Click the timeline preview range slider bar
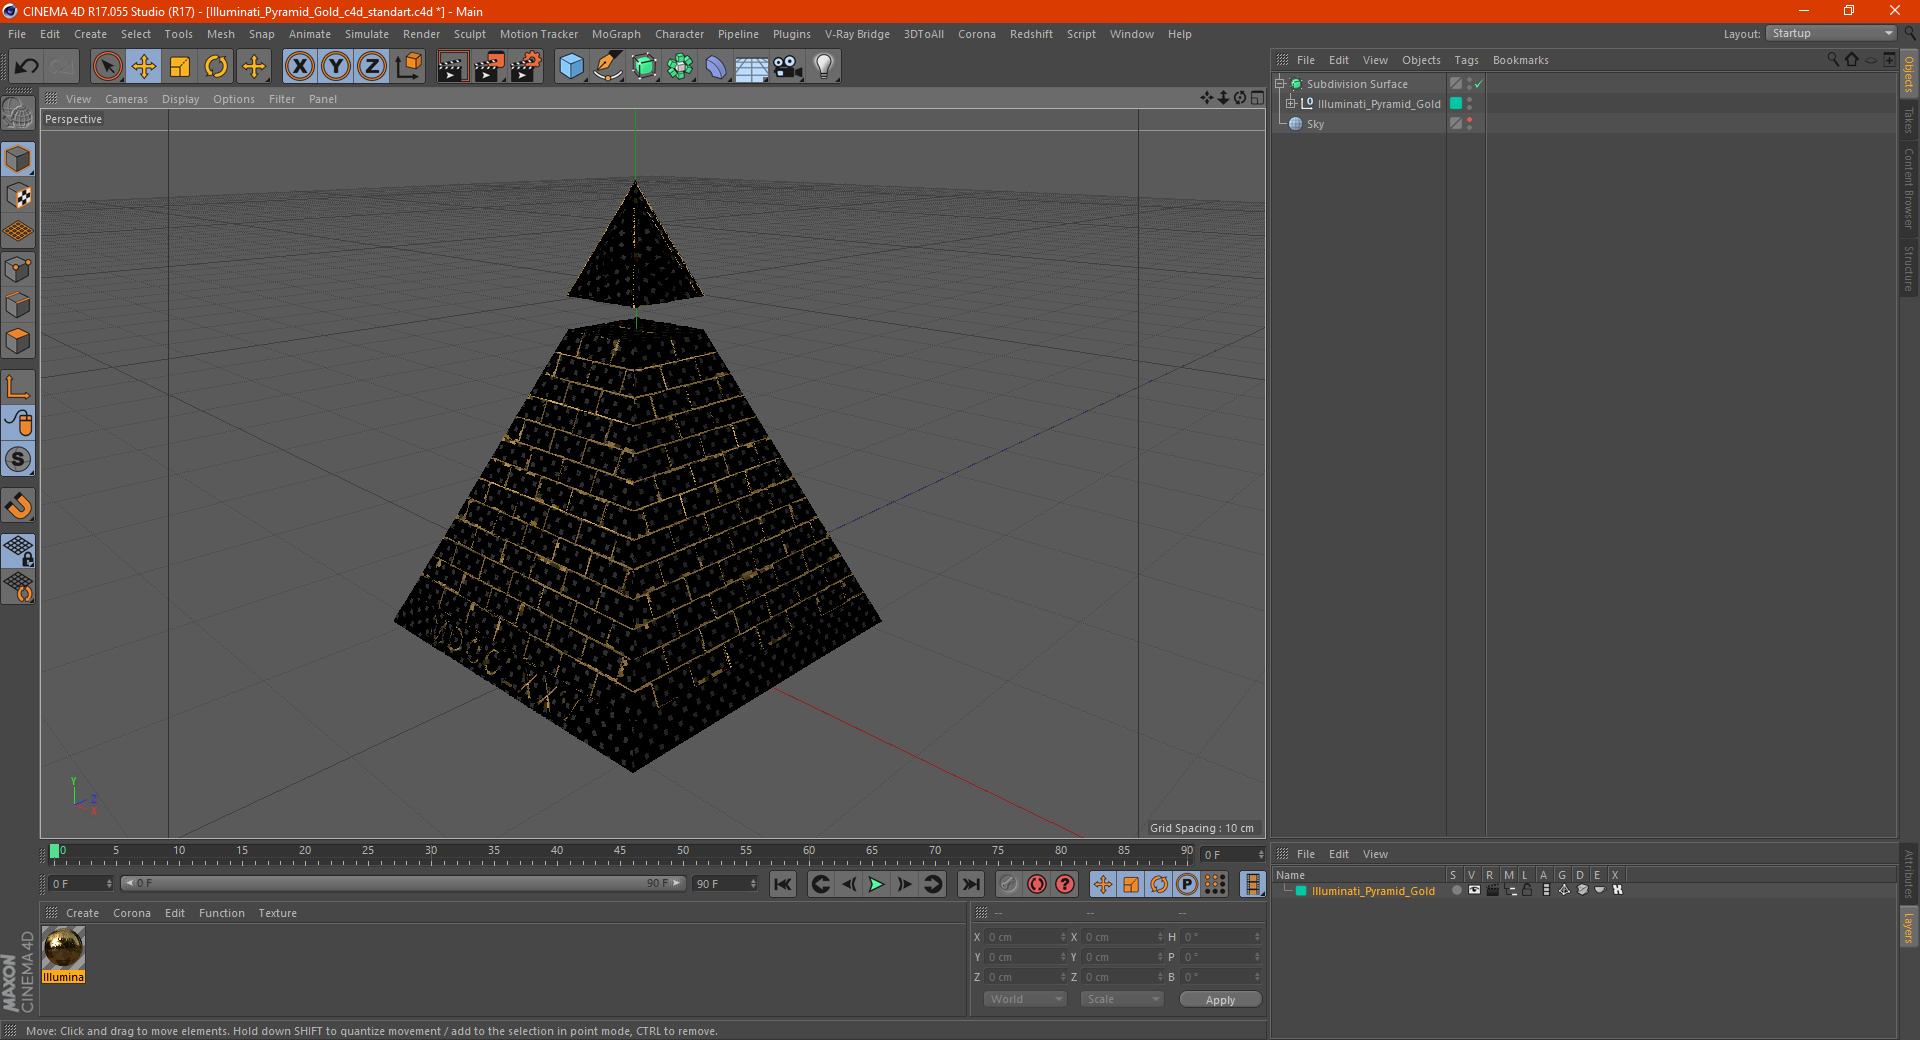Viewport: 1920px width, 1040px height. (402, 883)
